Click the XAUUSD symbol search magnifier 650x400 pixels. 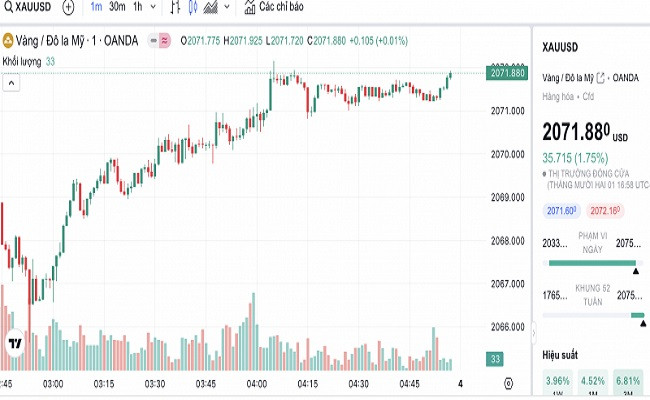(9, 7)
